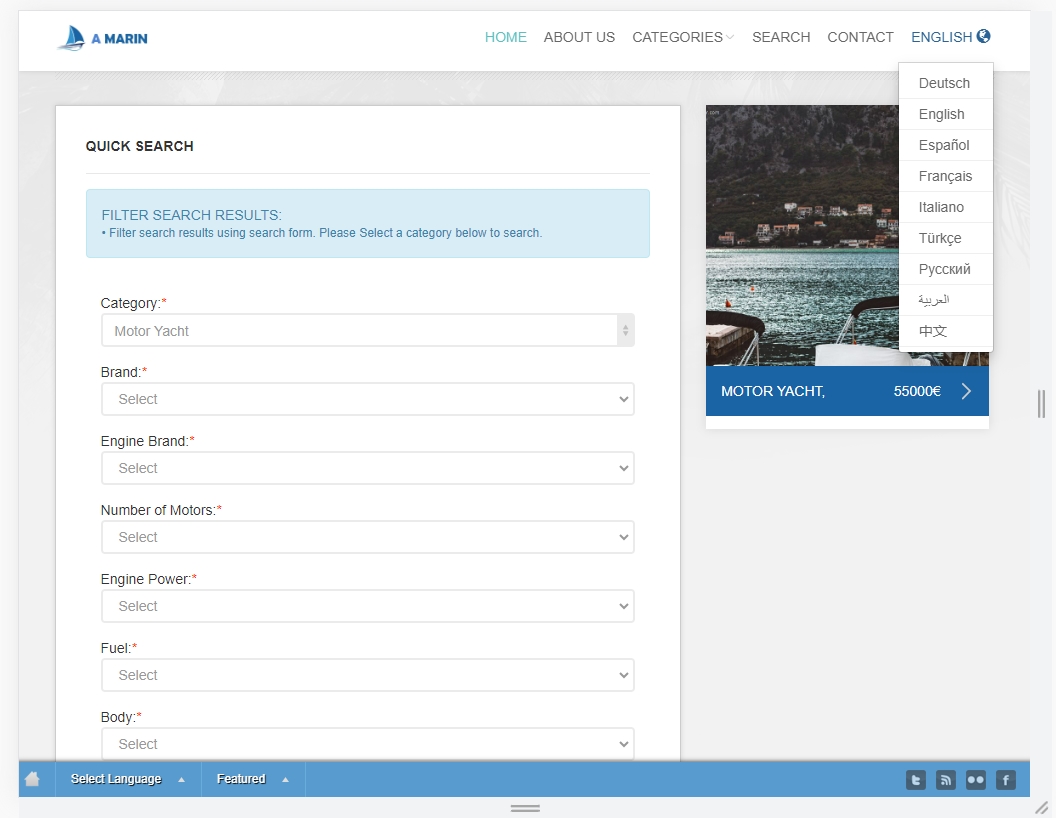This screenshot has width=1056, height=818.
Task: Click the A Marin sailboat logo
Action: (103, 38)
